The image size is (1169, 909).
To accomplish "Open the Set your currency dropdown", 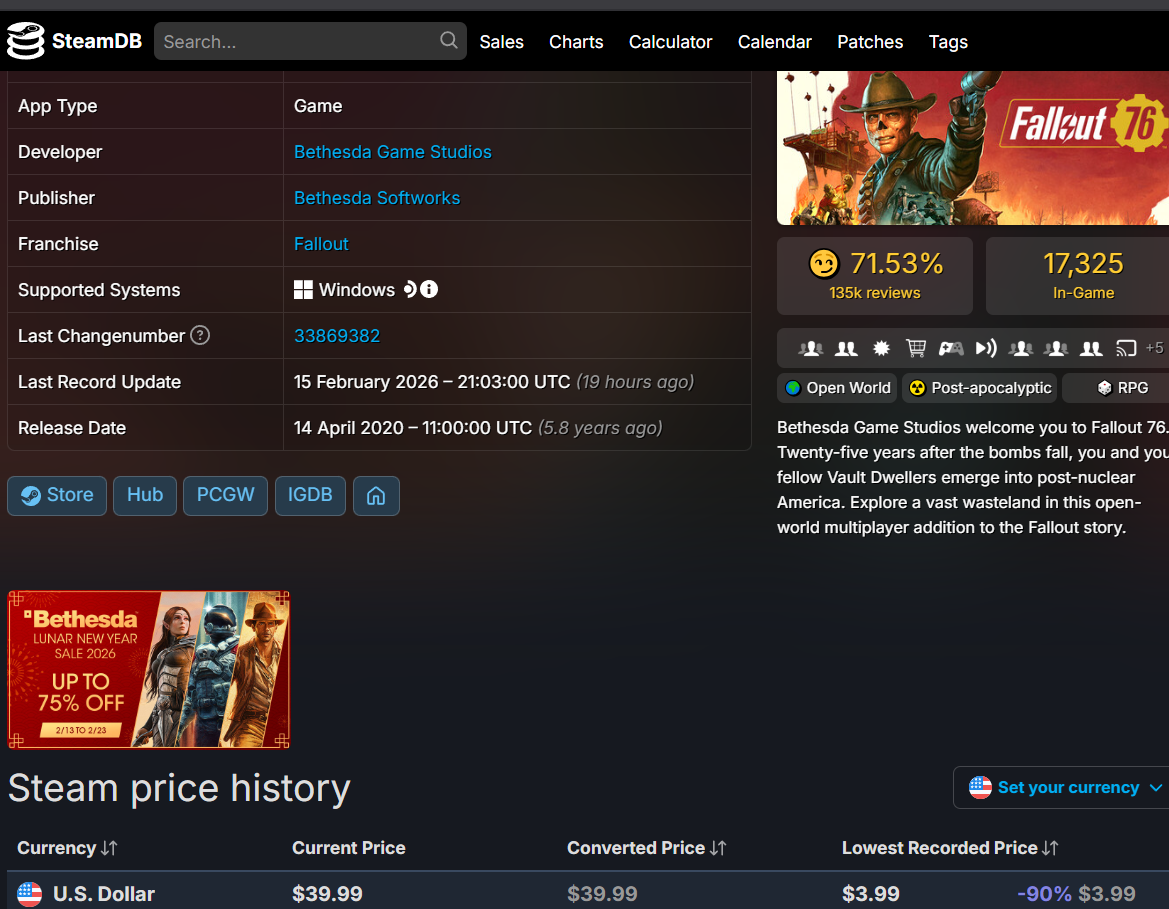I will pyautogui.click(x=1062, y=787).
